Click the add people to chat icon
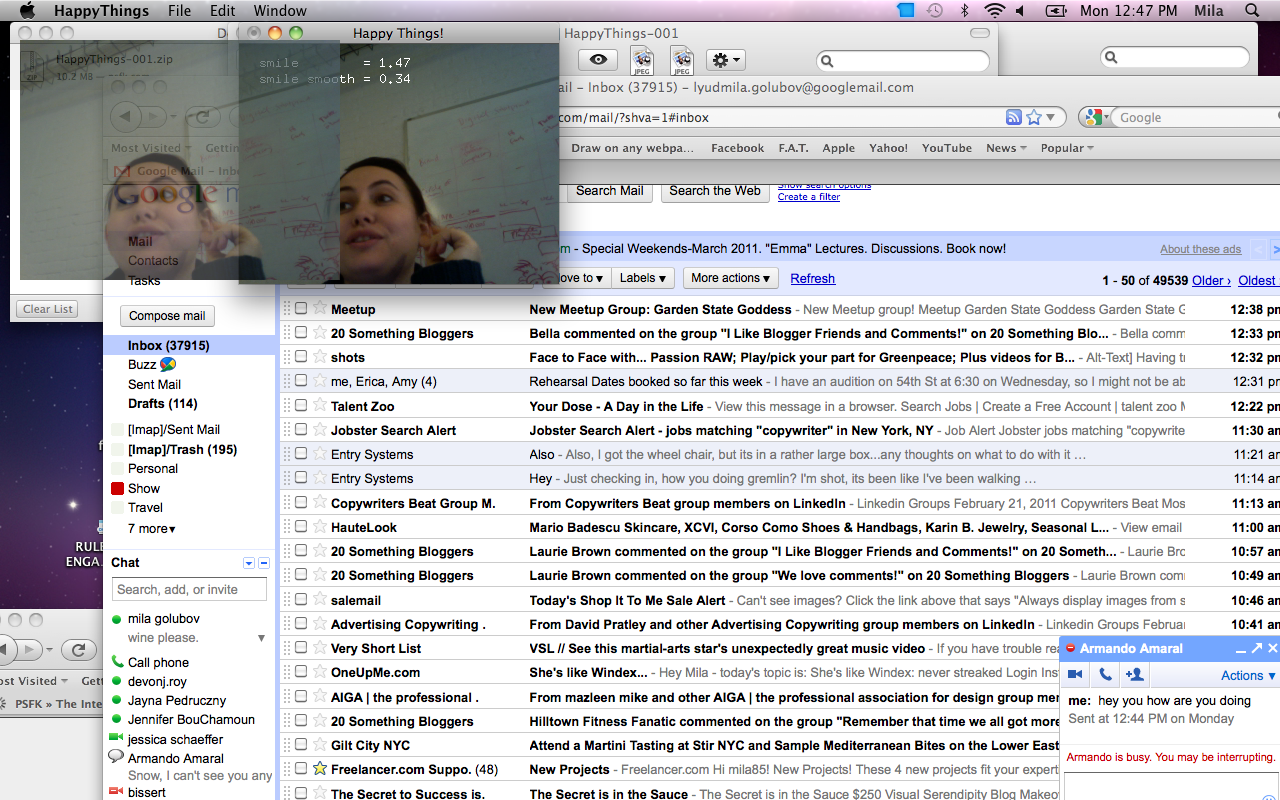The height and width of the screenshot is (800, 1280). click(1134, 675)
